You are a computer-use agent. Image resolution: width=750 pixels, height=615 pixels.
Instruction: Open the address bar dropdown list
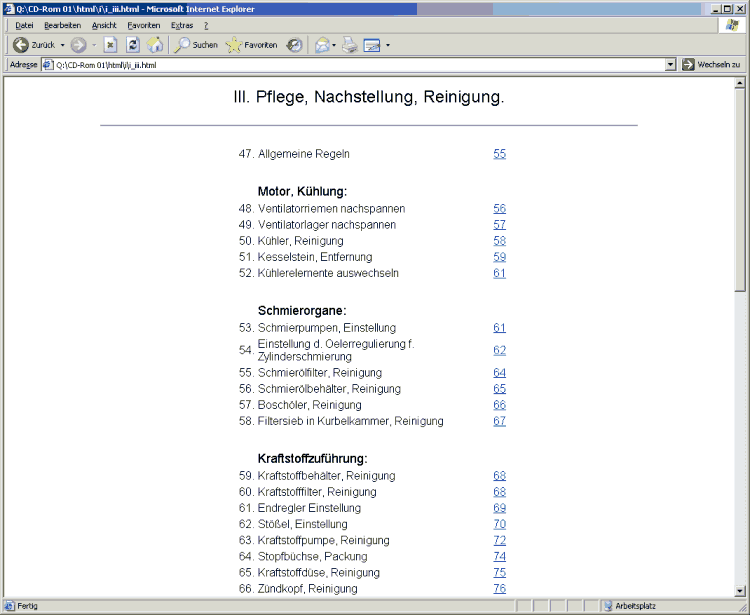pyautogui.click(x=671, y=65)
